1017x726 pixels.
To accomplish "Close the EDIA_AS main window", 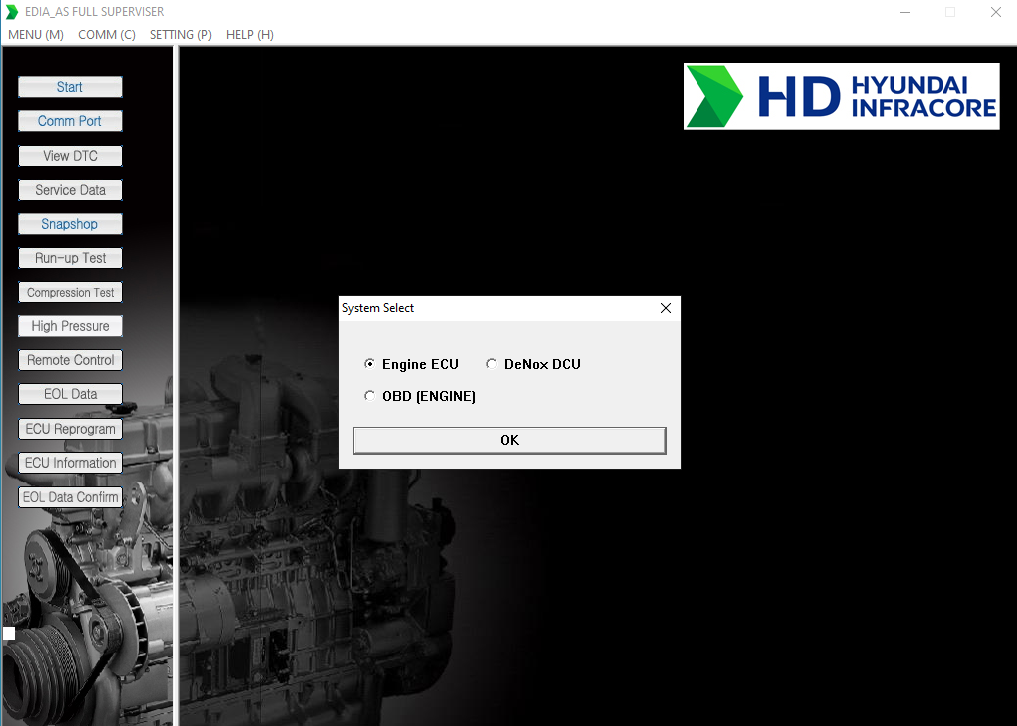I will click(x=996, y=12).
